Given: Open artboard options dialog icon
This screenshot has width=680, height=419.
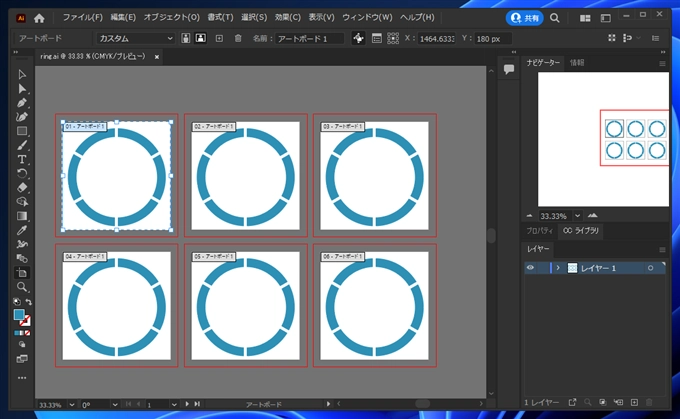Looking at the screenshot, I should click(x=377, y=38).
